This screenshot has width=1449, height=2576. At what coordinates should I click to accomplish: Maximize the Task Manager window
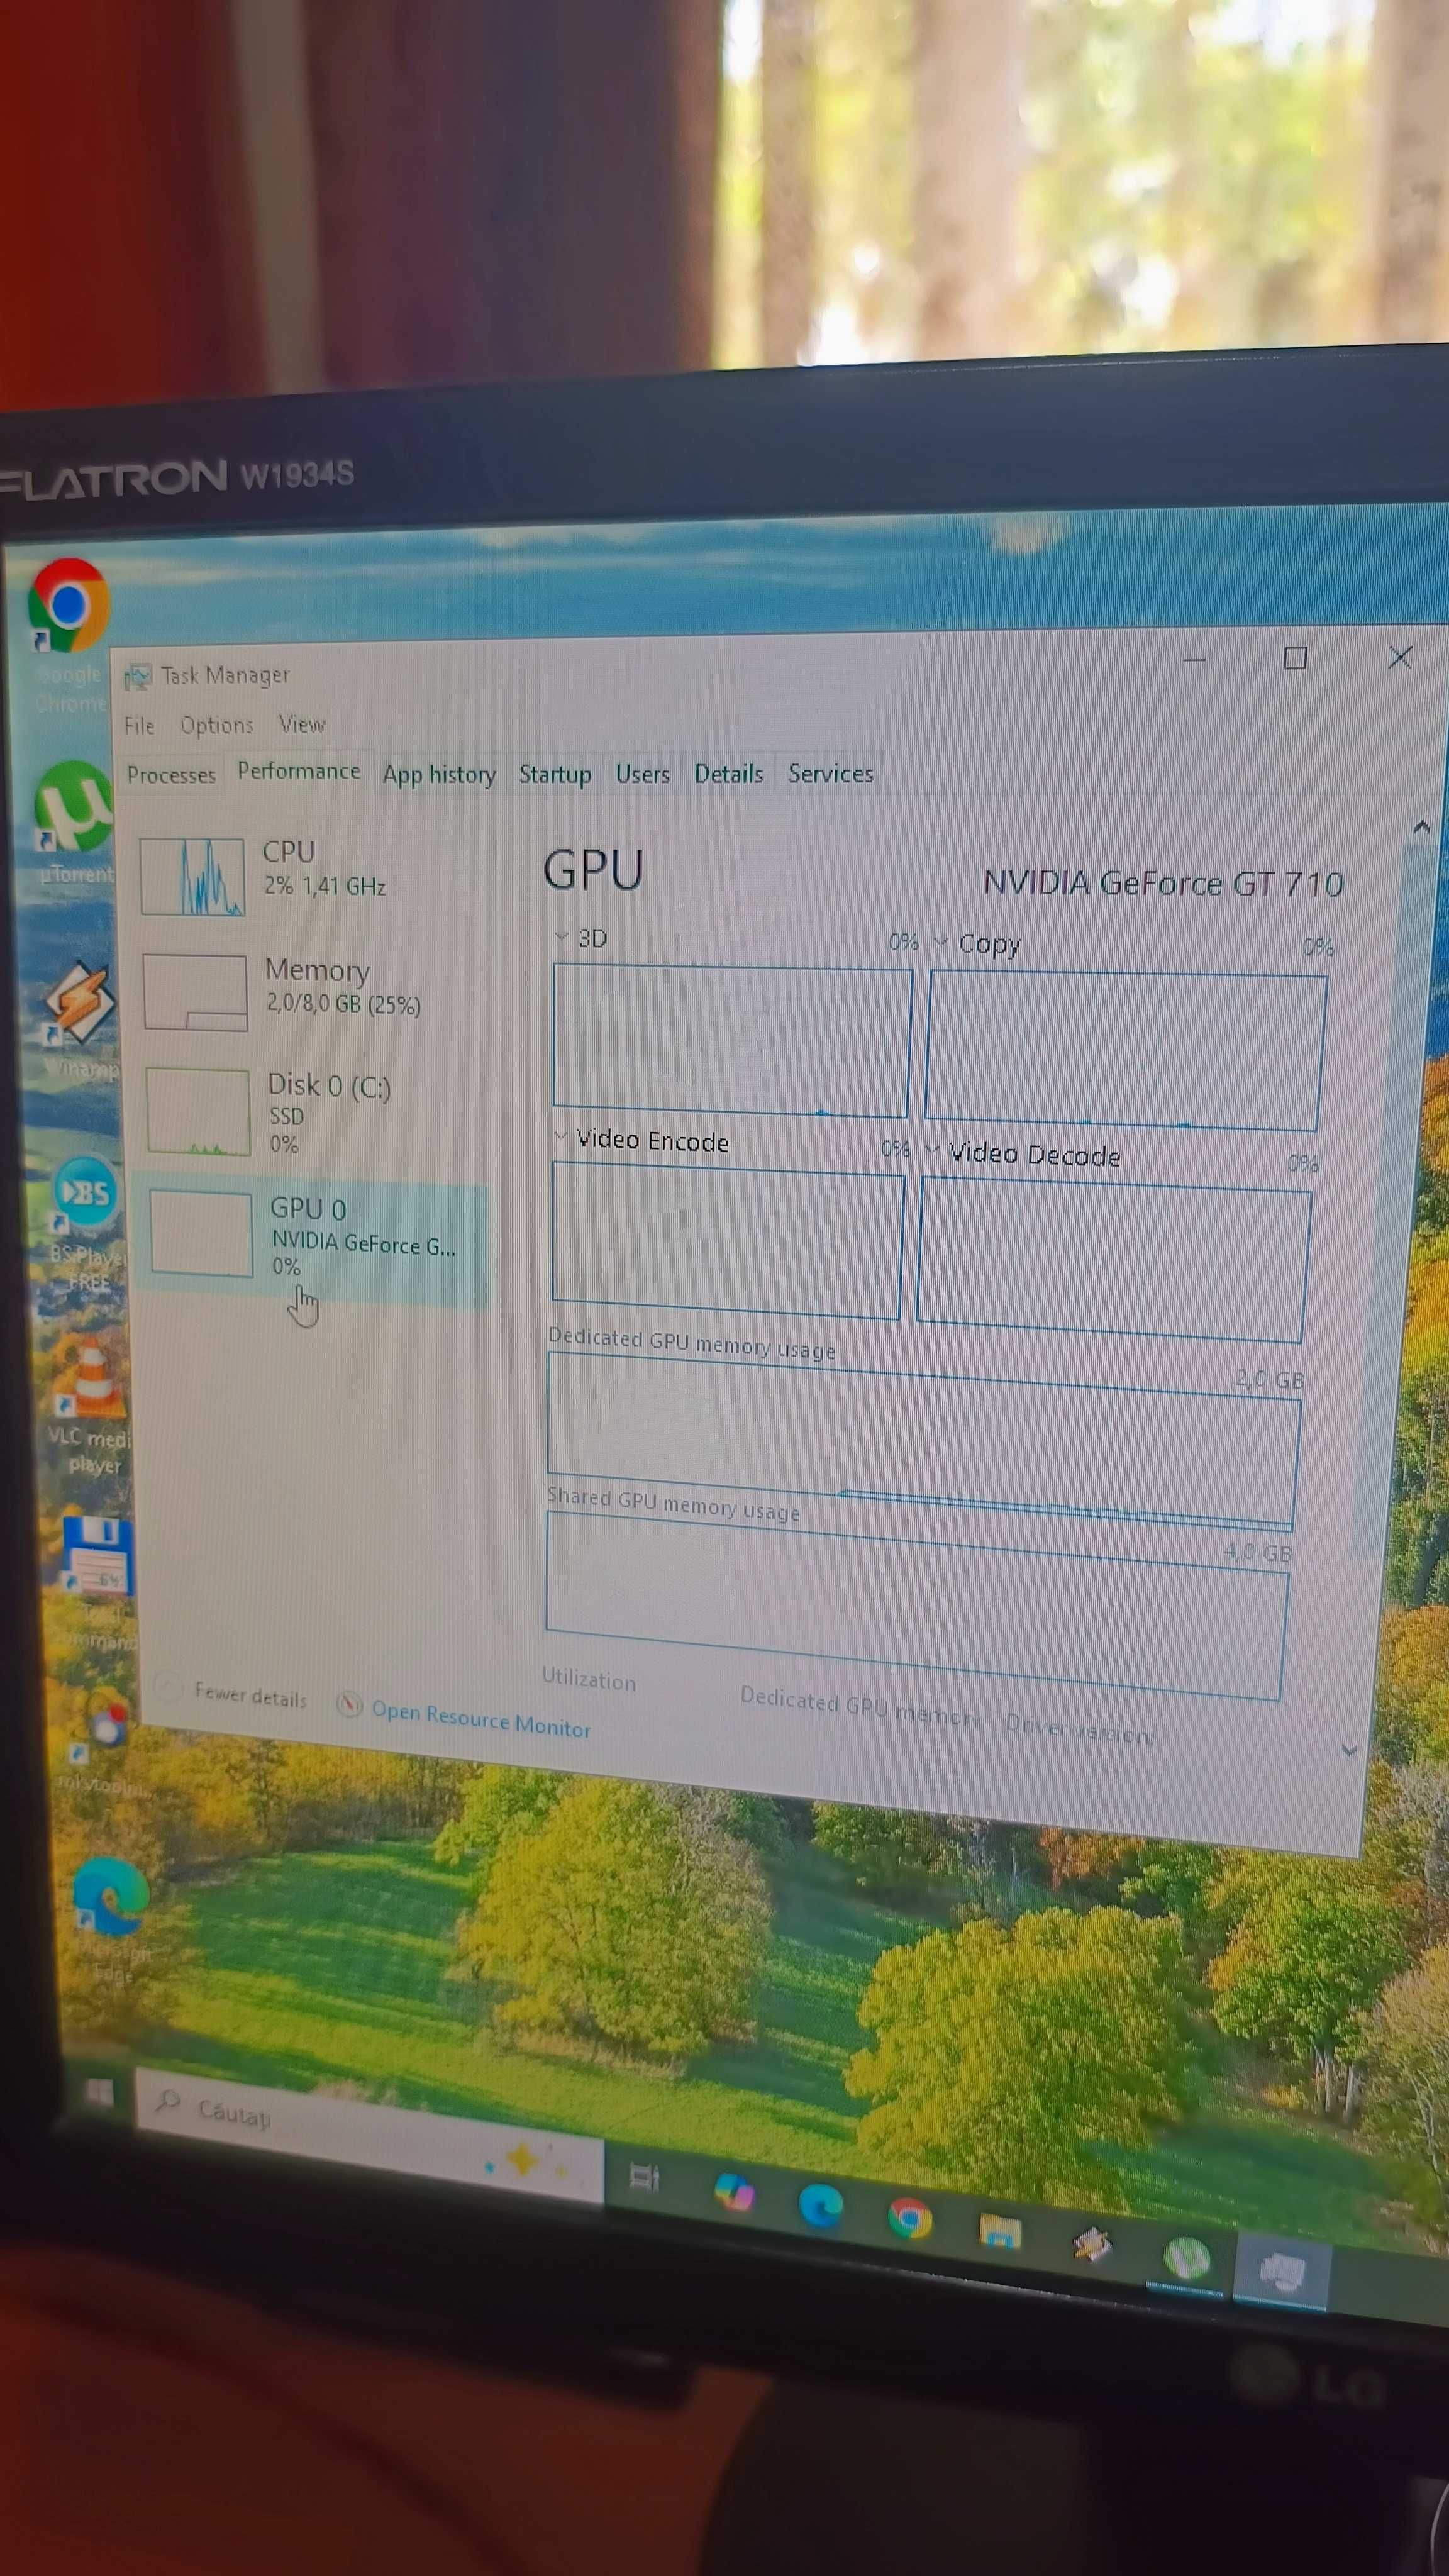point(1295,658)
